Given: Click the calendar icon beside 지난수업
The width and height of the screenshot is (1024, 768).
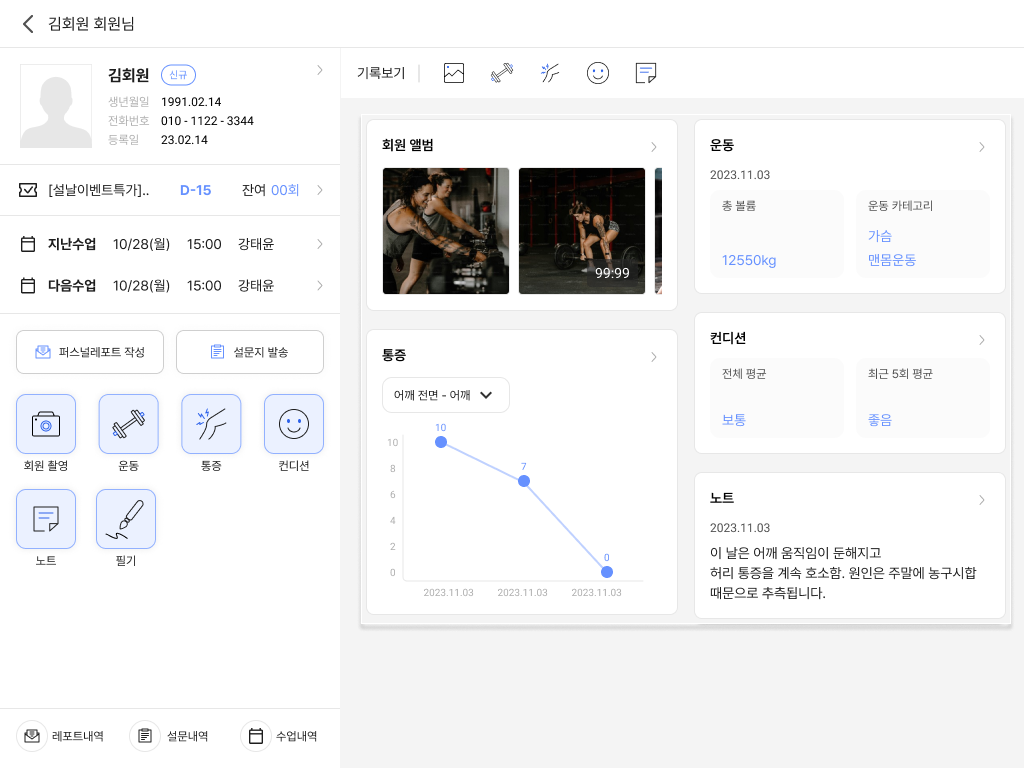Looking at the screenshot, I should (28, 244).
